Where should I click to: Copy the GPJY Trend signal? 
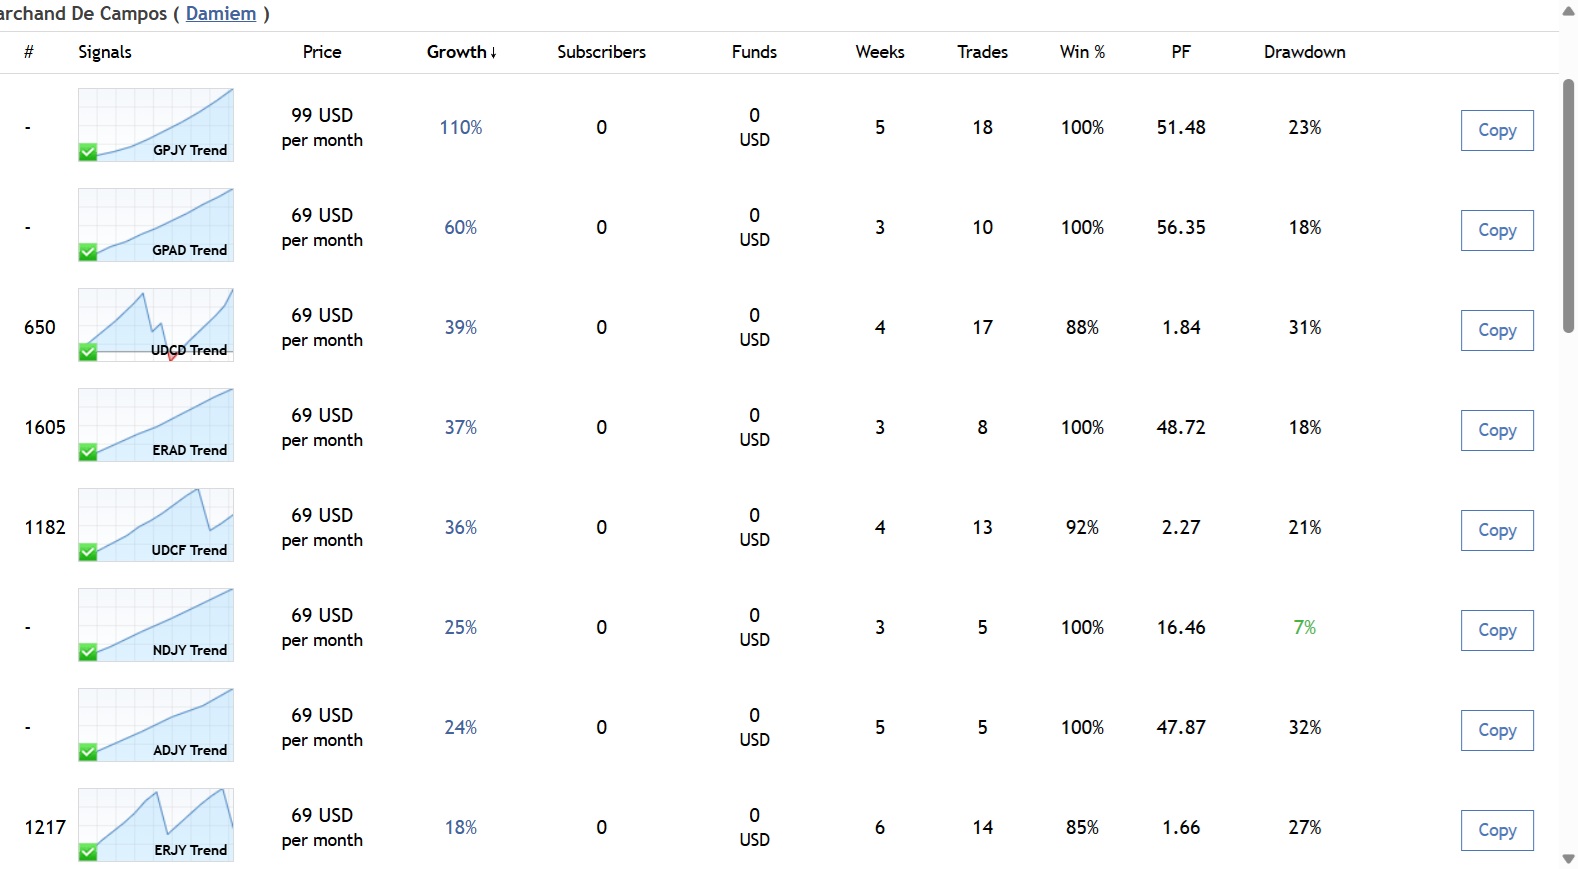[x=1496, y=130]
